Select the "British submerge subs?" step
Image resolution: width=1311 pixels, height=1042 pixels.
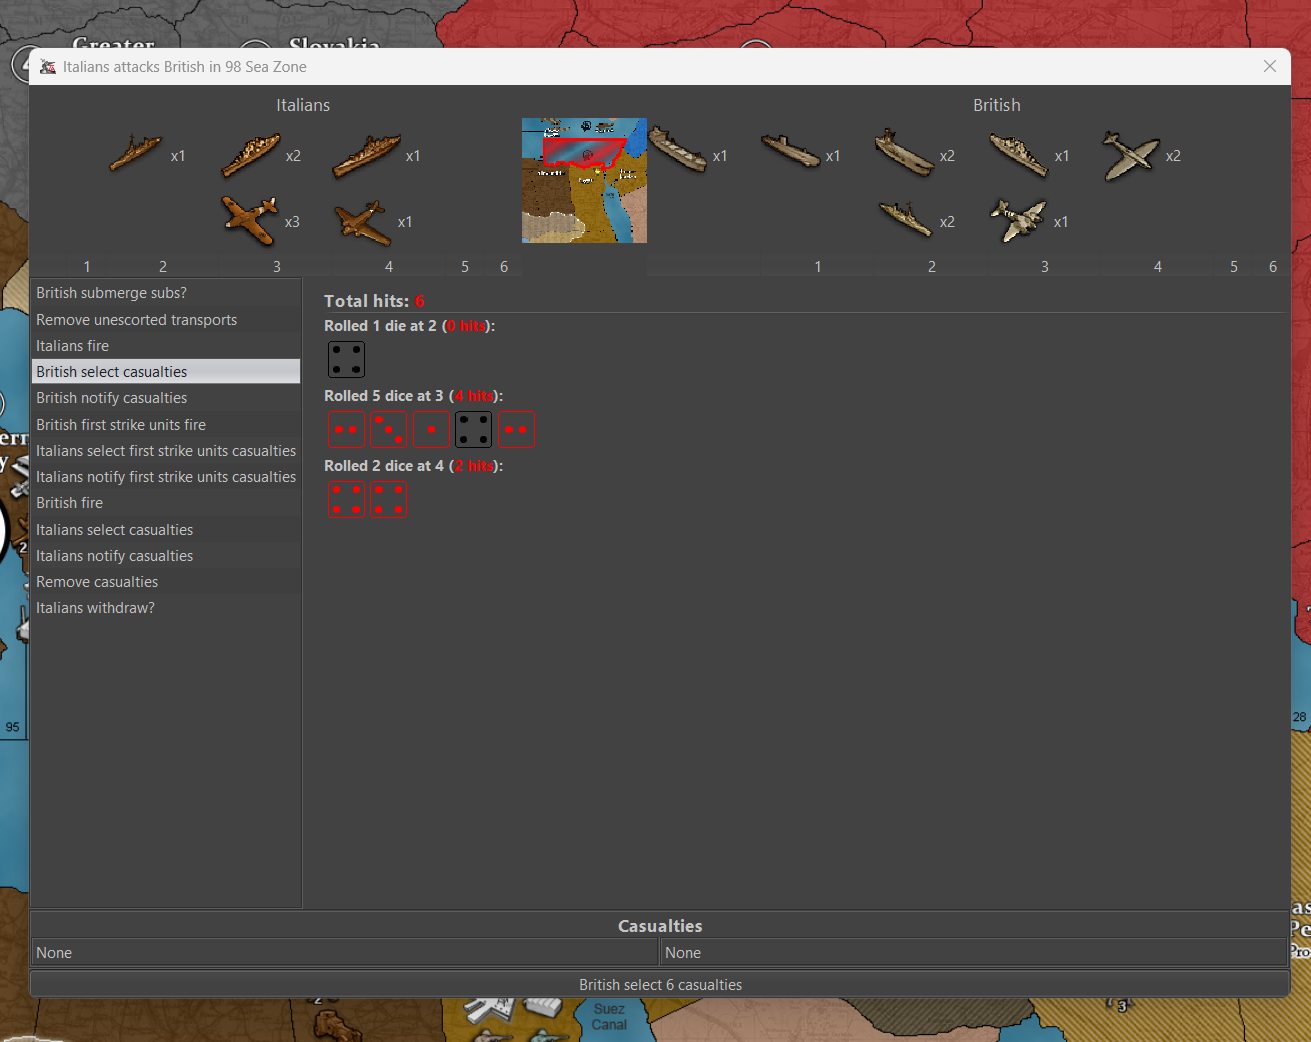pos(111,293)
